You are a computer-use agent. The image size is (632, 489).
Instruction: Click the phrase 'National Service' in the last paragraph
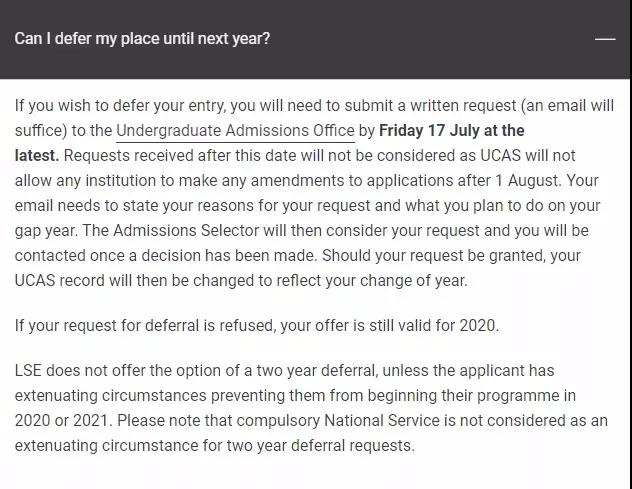[382, 420]
